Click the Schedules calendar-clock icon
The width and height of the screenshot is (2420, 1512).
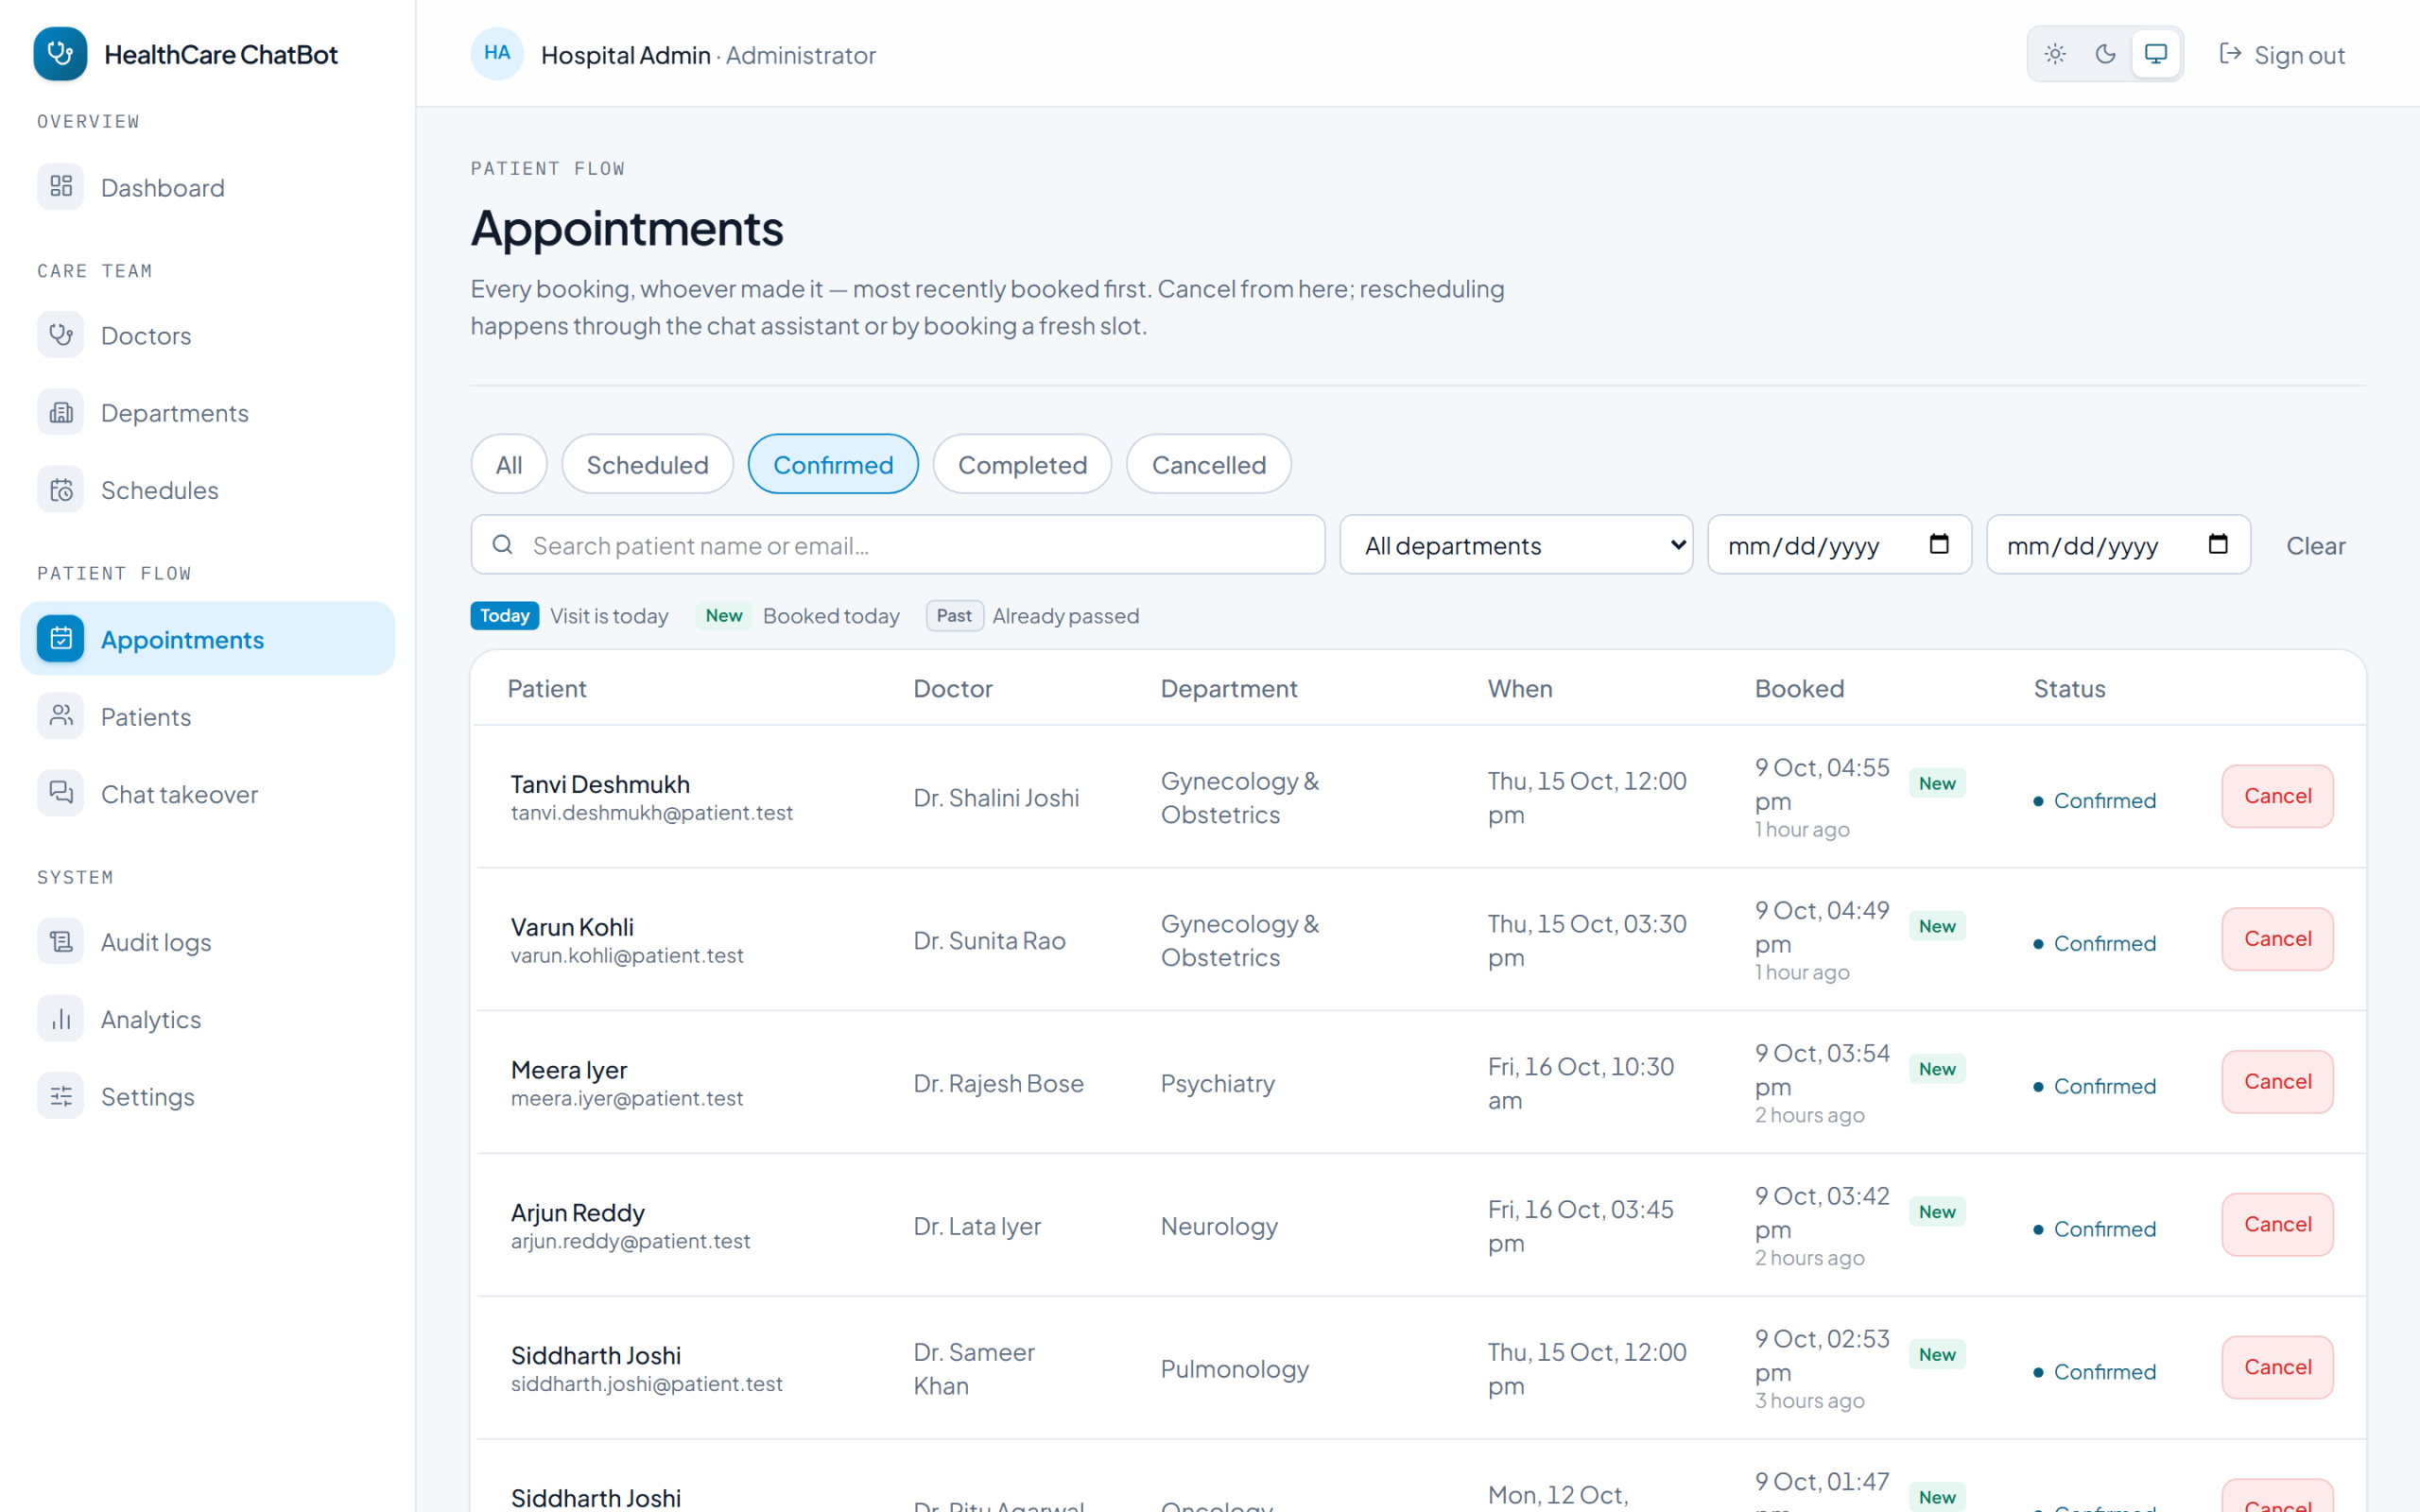(x=61, y=490)
